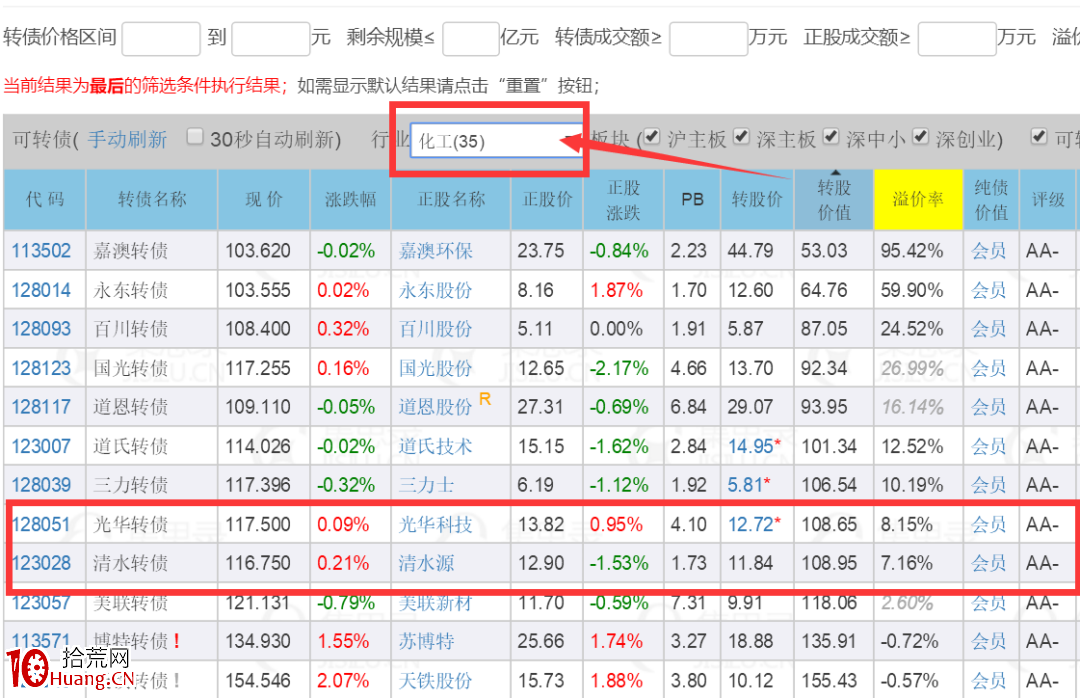Open the 美联新材 stock link

click(x=435, y=603)
